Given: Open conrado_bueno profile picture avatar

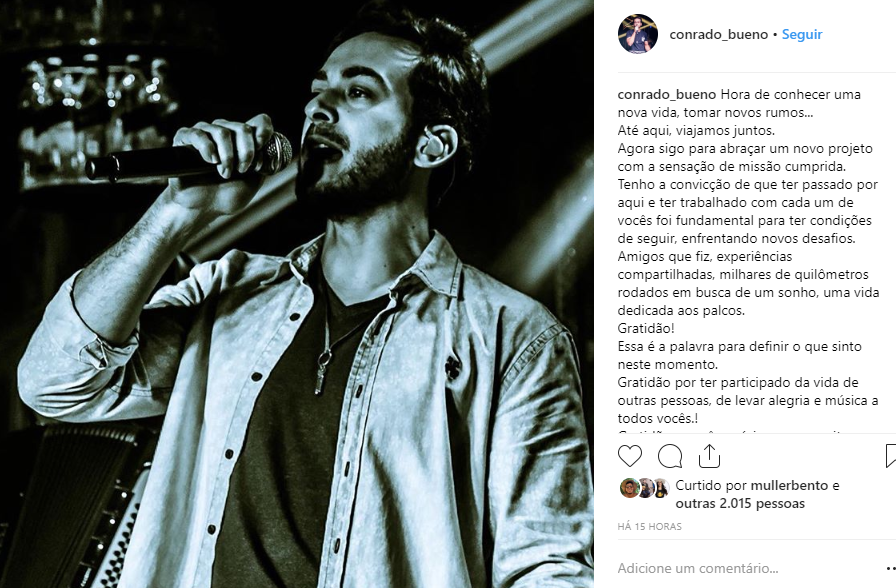Looking at the screenshot, I should (638, 34).
